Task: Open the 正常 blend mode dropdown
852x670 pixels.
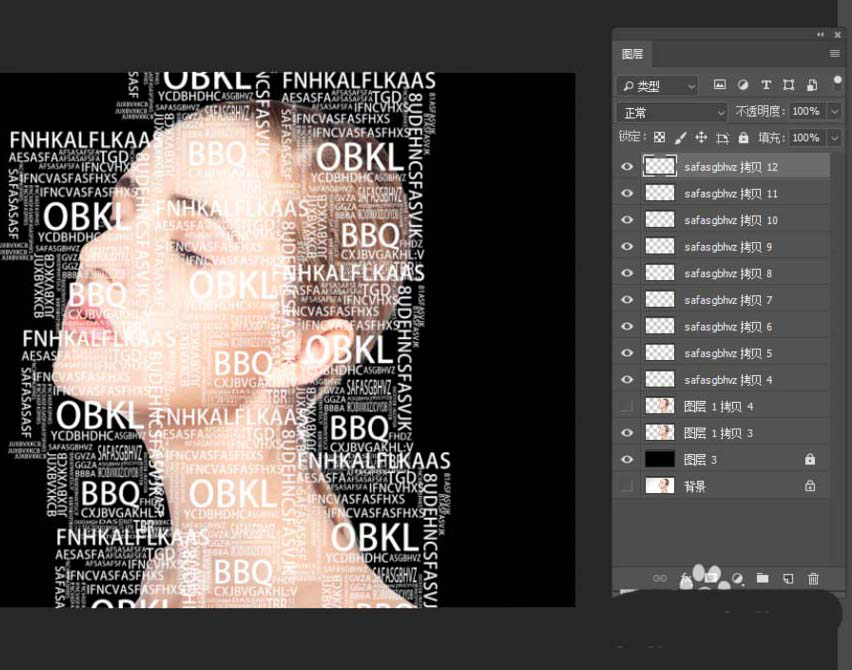Action: pyautogui.click(x=671, y=113)
